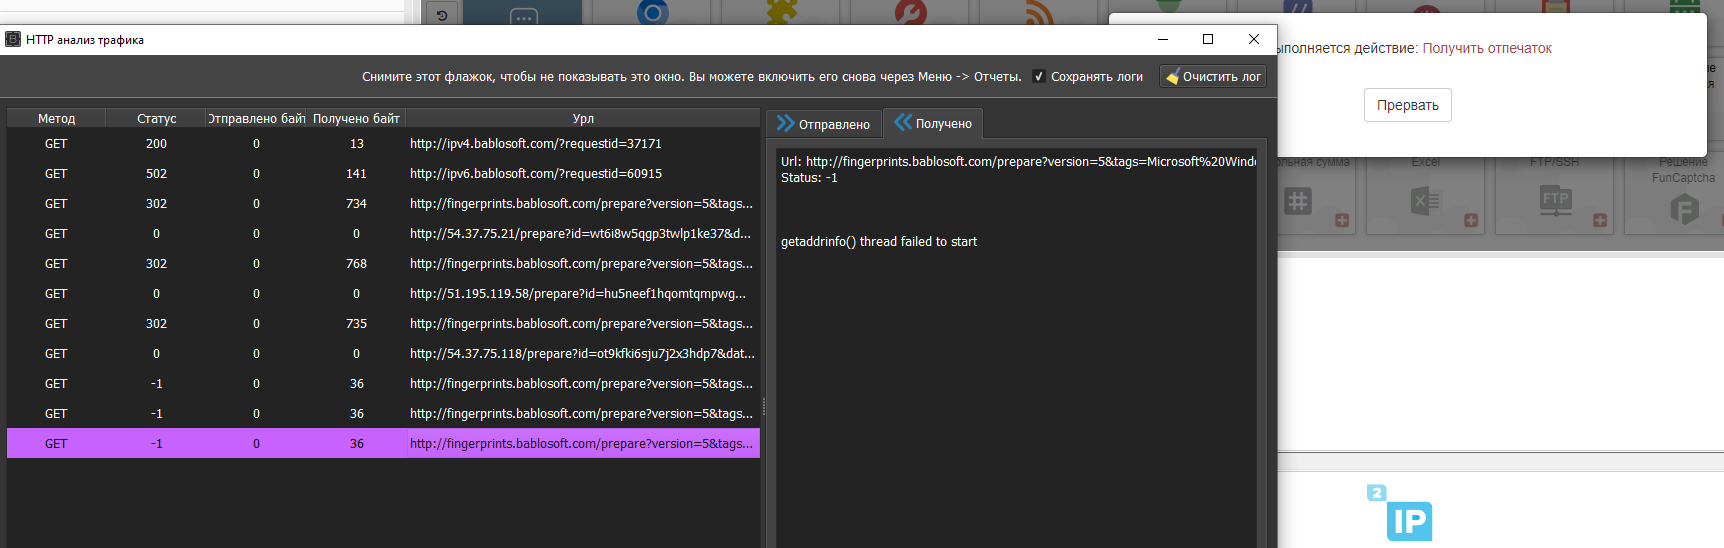Open the "Отправлено" tab

(824, 124)
